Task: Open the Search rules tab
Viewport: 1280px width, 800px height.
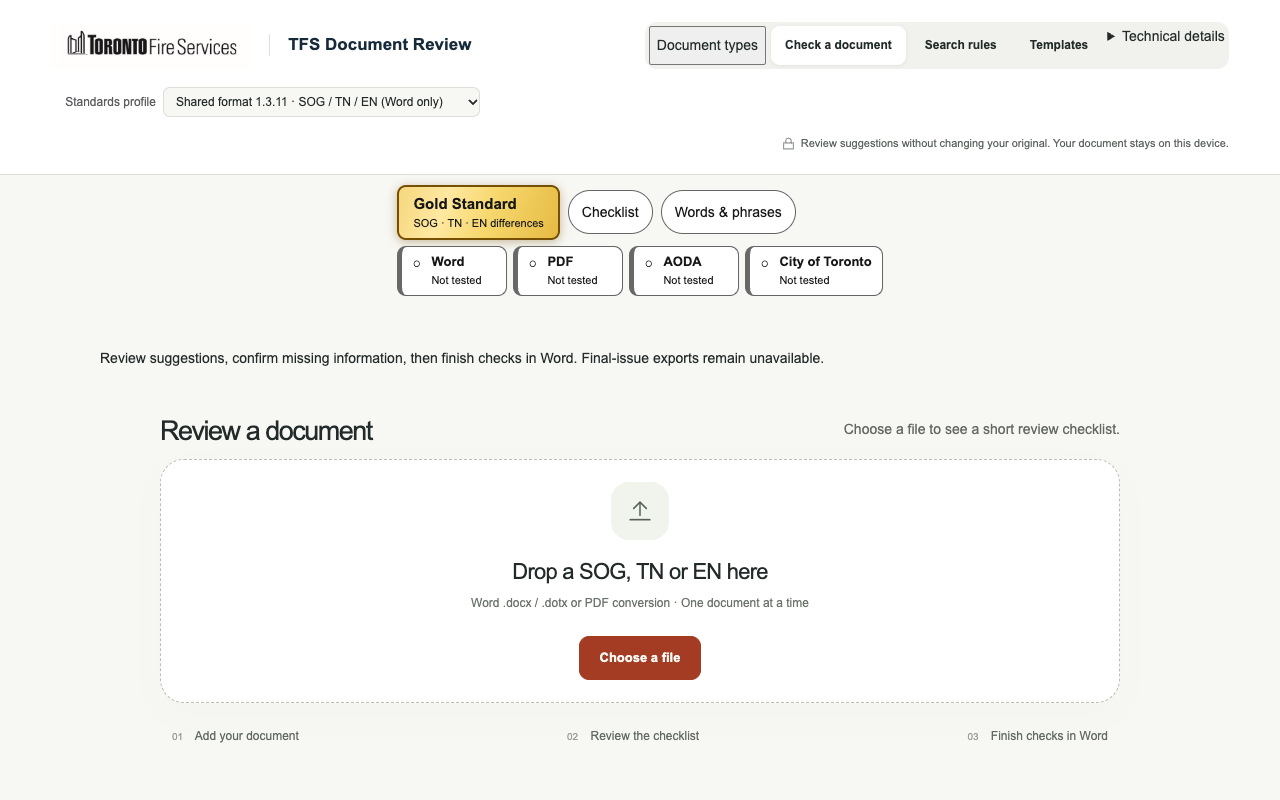Action: click(960, 45)
